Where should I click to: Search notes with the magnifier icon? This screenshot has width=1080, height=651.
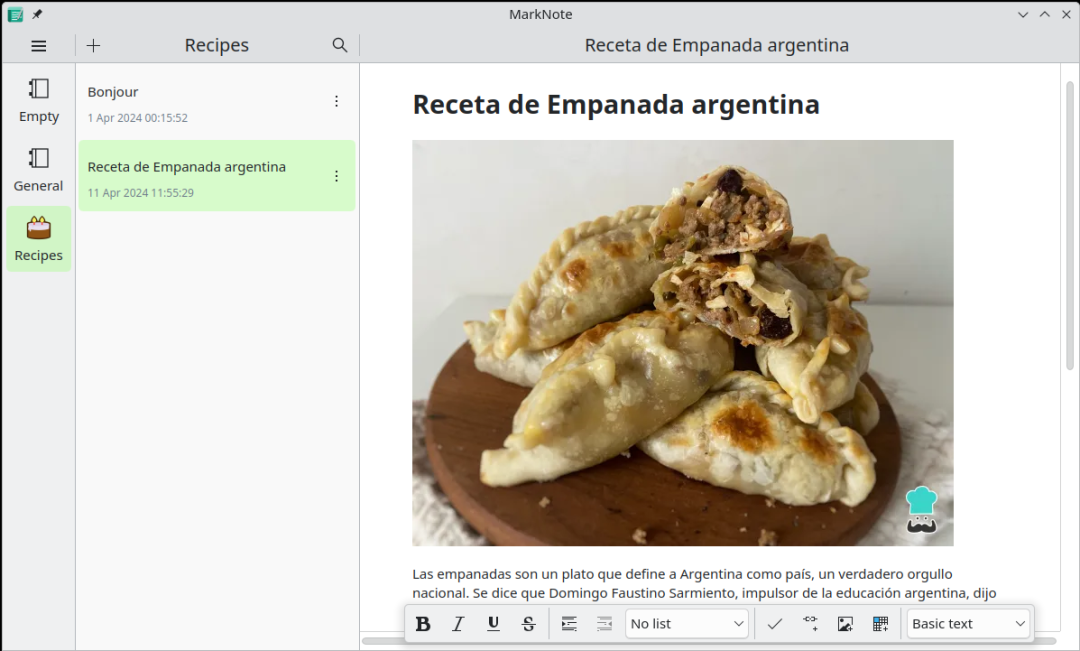pos(340,46)
